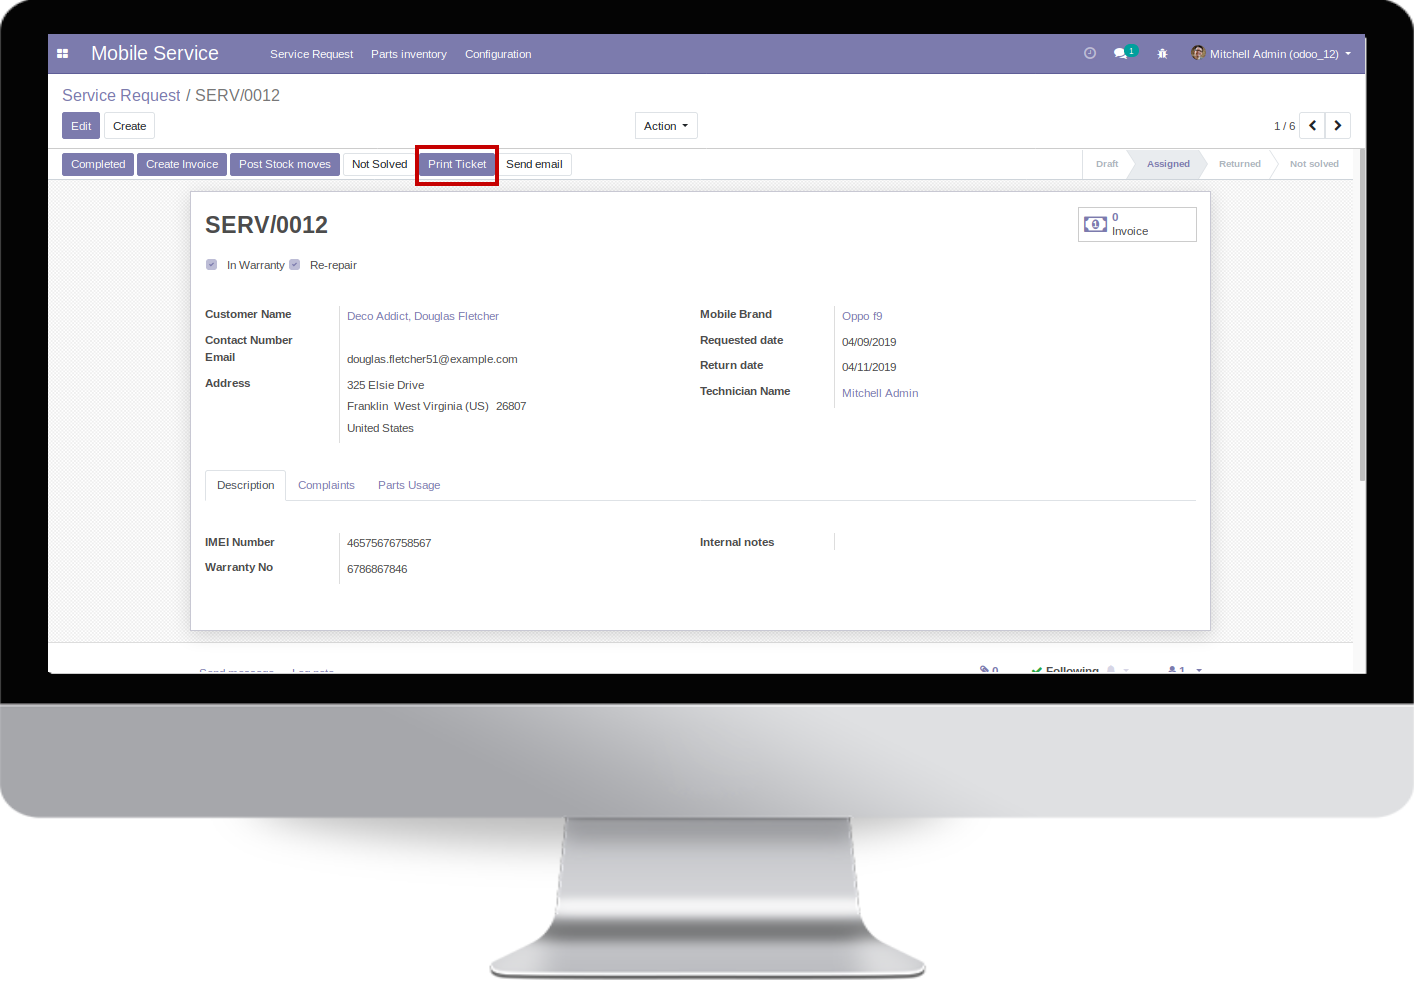
Task: Open the apps grid menu icon
Action: coord(62,54)
